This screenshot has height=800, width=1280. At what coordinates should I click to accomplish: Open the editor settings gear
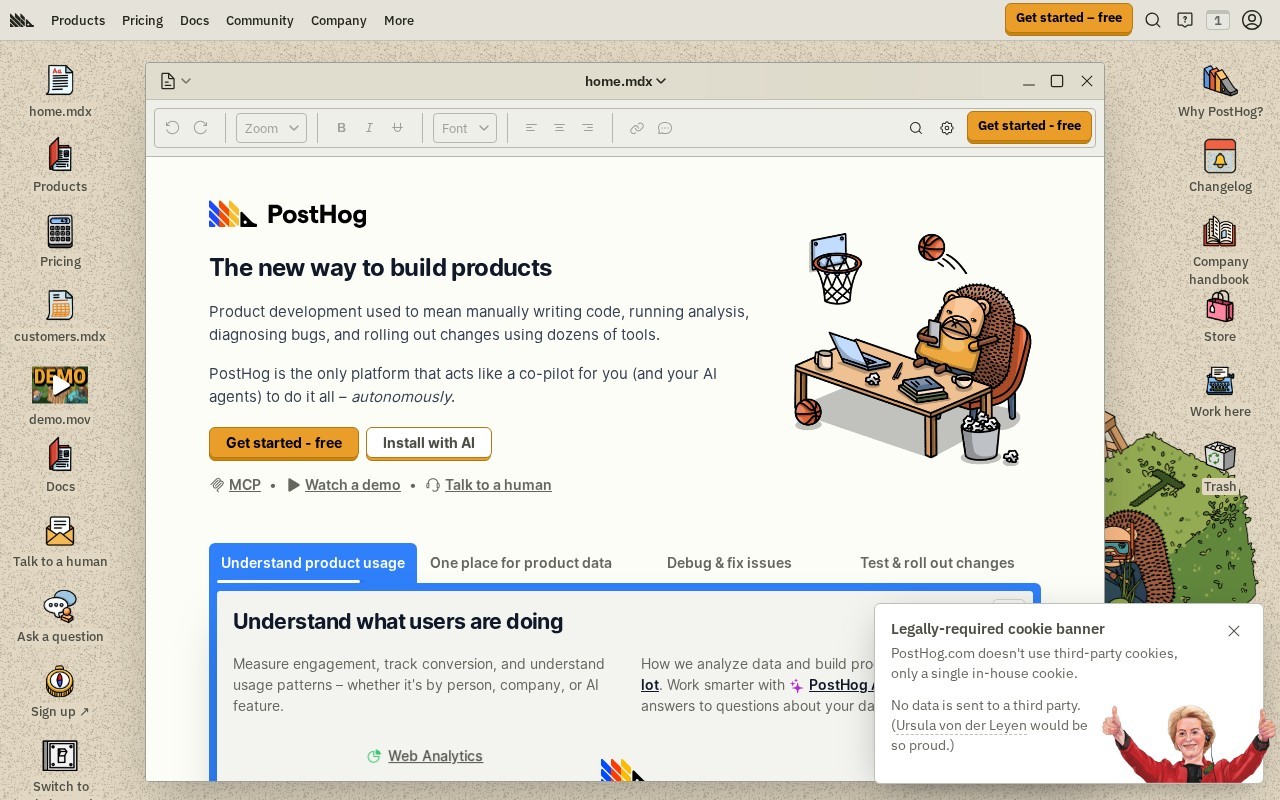click(947, 128)
